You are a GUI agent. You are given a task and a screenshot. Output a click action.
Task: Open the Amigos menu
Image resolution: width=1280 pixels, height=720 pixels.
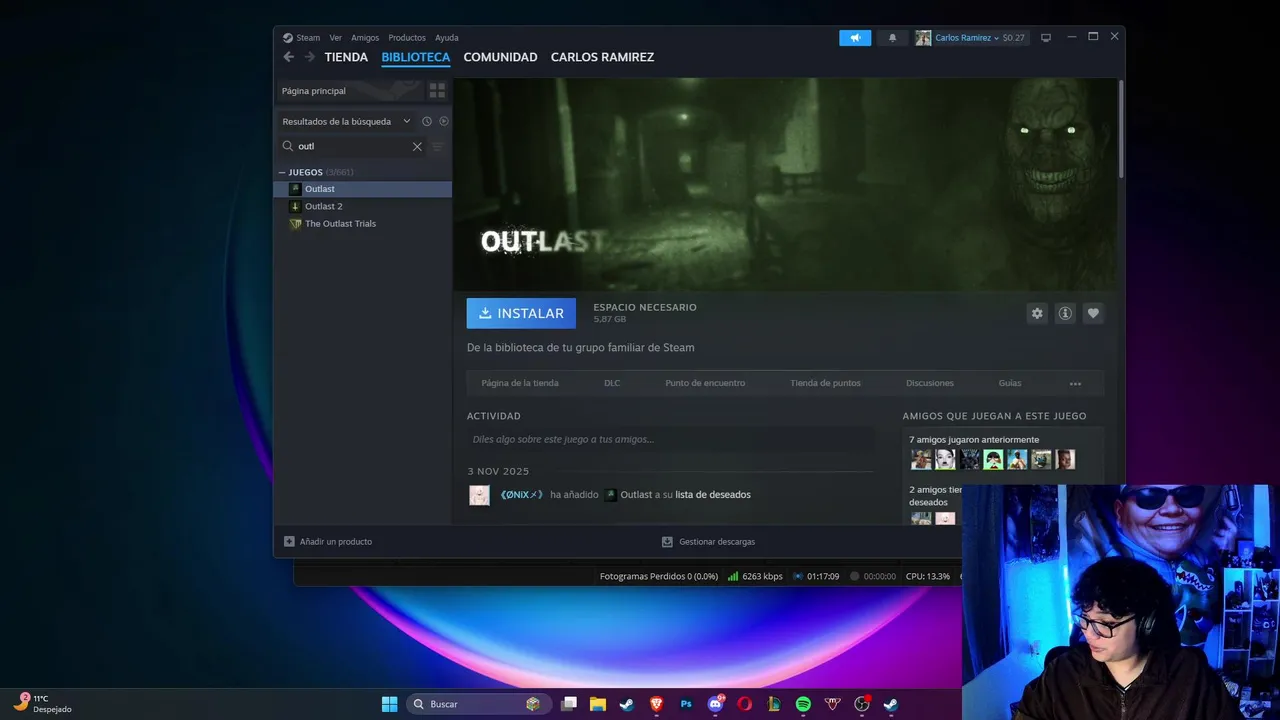coord(365,38)
